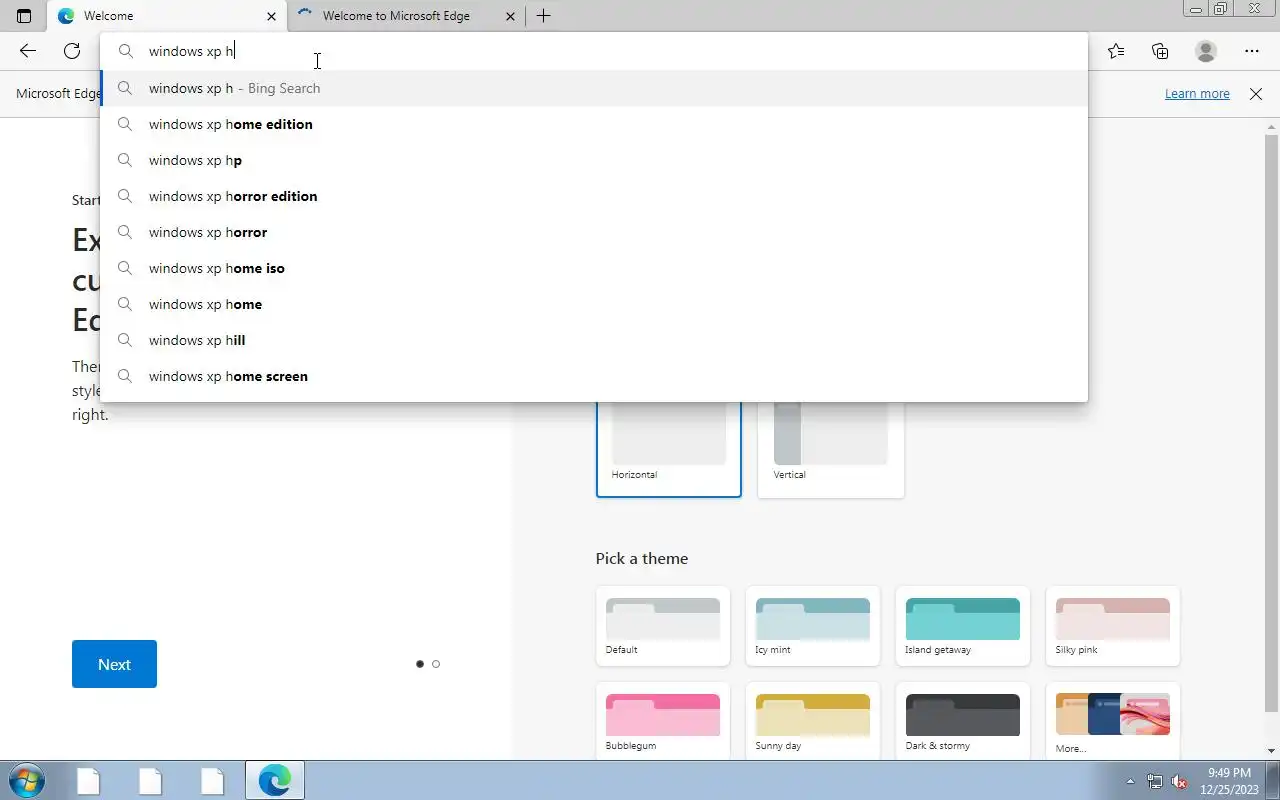Pick the Default theme swatch
Image resolution: width=1280 pixels, height=800 pixels.
click(663, 626)
